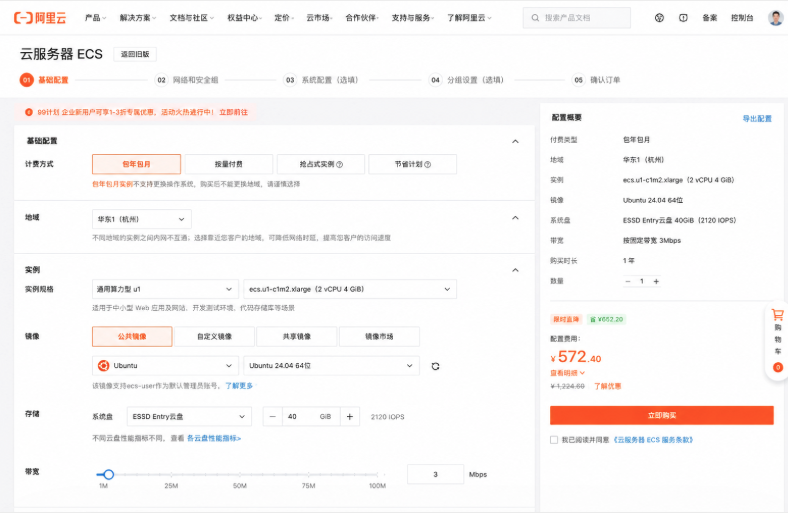Click the shopping cart icon
Viewport: 788px width, 513px height.
[777, 315]
